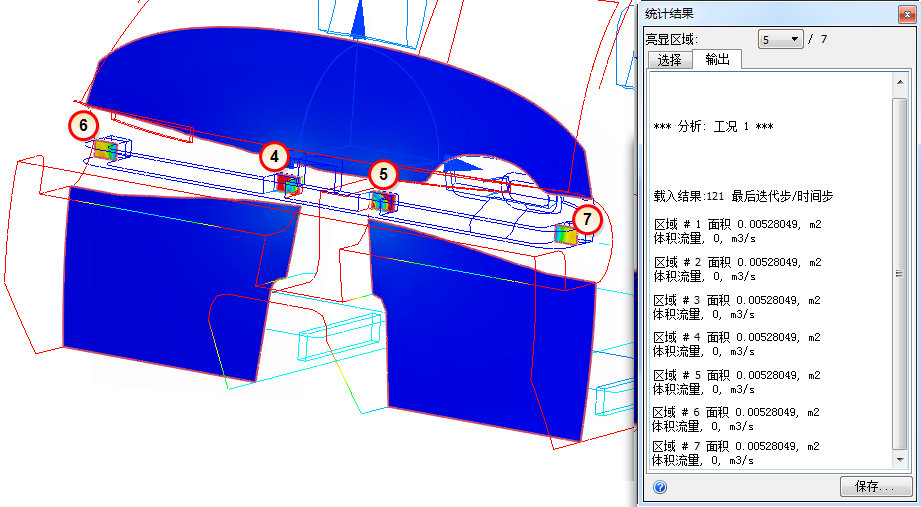Switch to the 输出 tab
This screenshot has width=921, height=507.
pos(717,59)
